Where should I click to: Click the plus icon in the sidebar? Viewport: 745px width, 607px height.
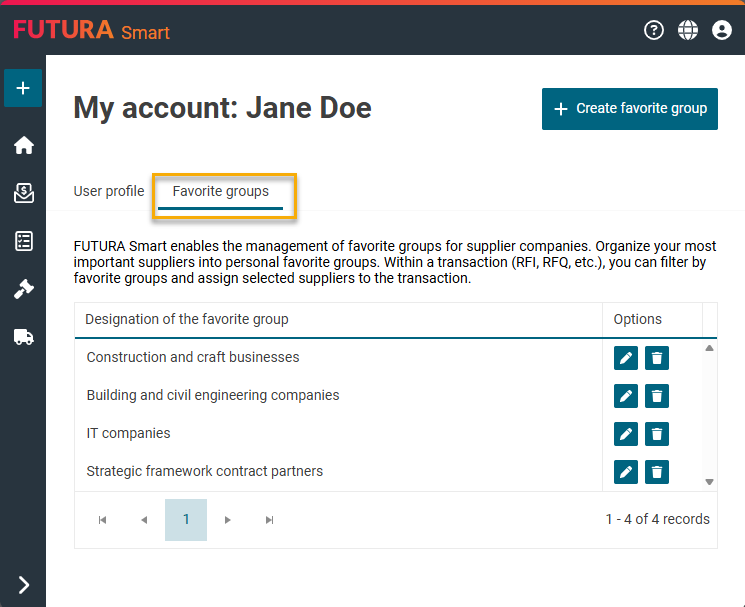[x=23, y=88]
